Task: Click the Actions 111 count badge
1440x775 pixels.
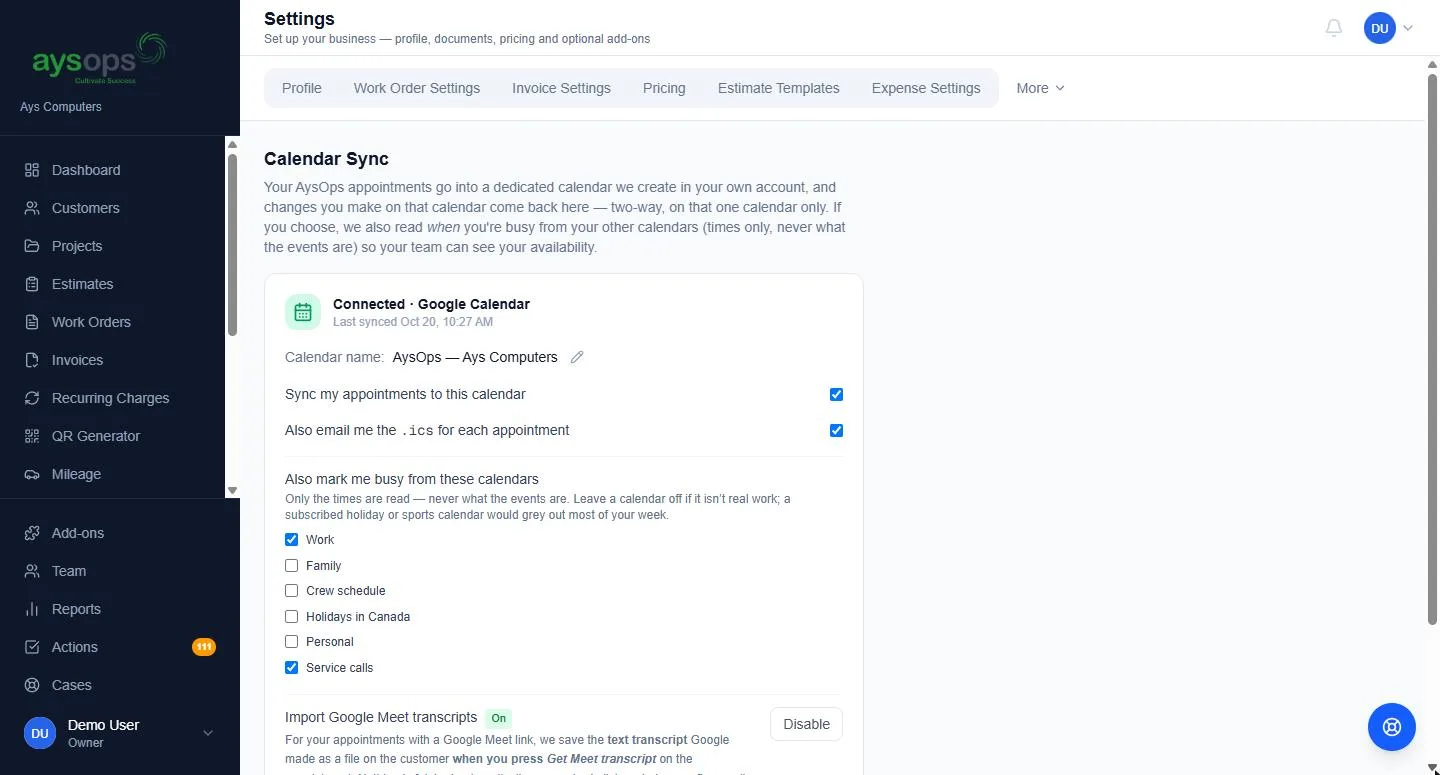Action: pyautogui.click(x=204, y=647)
